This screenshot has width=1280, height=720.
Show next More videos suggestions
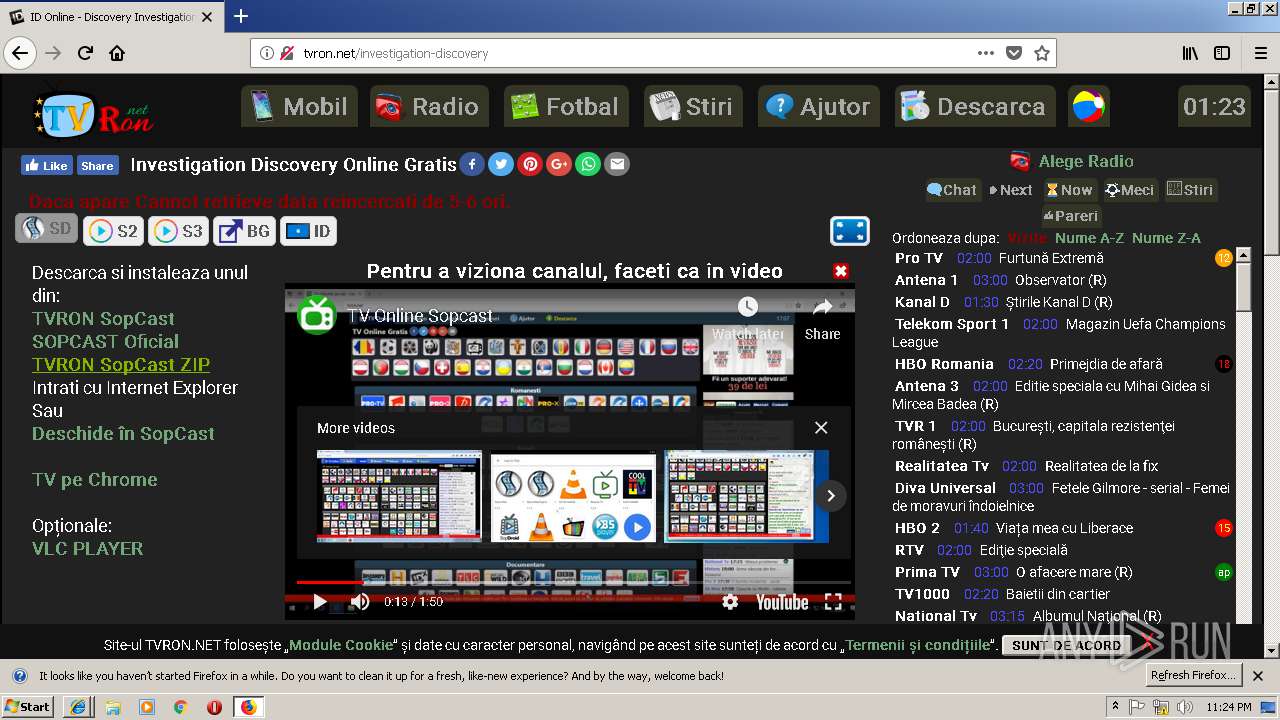[830, 496]
